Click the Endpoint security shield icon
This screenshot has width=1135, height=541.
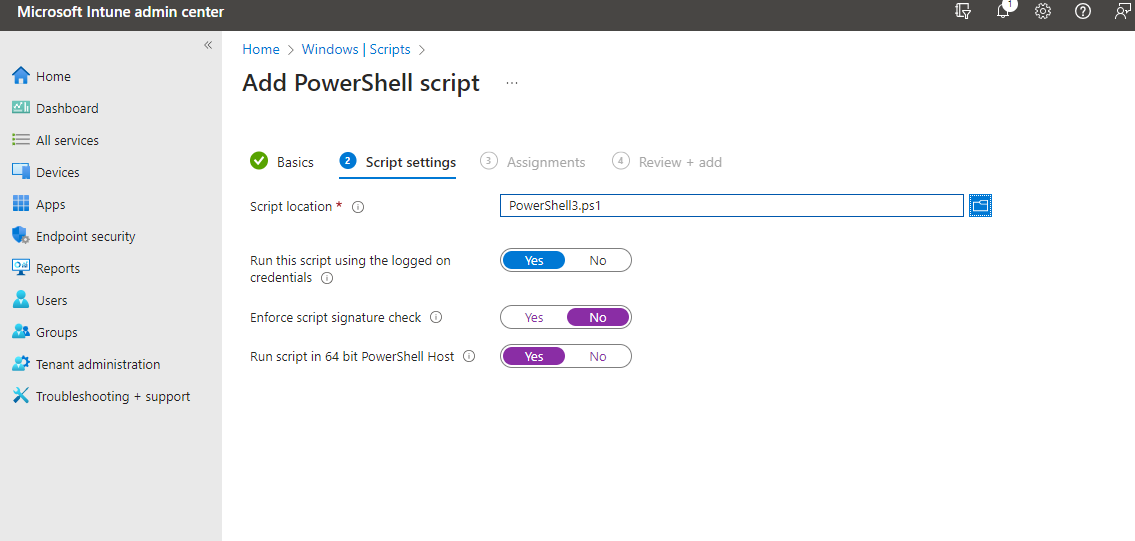coord(21,236)
